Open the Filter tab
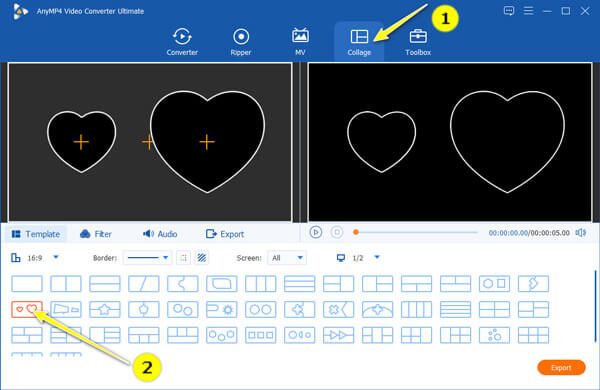The image size is (600, 390). pyautogui.click(x=96, y=234)
